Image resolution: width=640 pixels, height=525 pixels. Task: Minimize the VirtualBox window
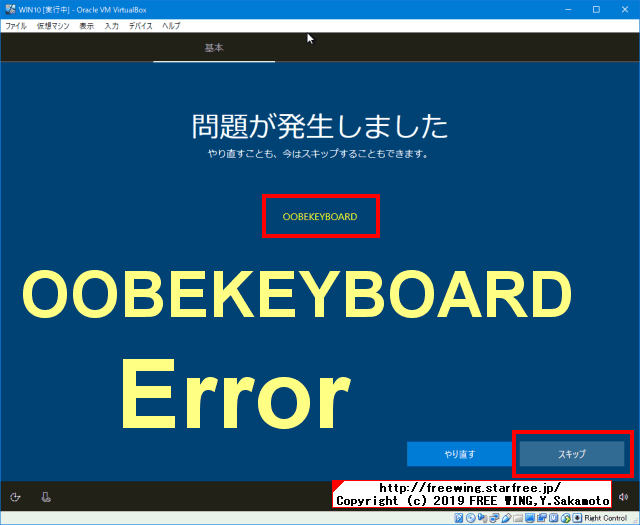[x=568, y=9]
